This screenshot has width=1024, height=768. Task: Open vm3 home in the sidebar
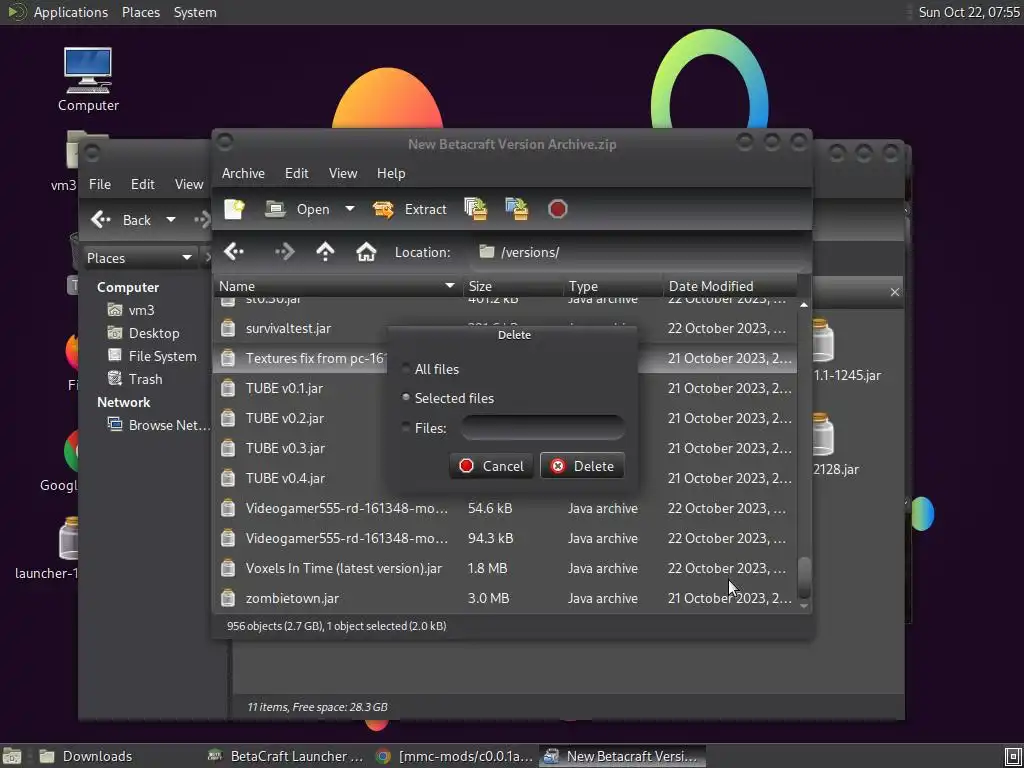point(142,310)
